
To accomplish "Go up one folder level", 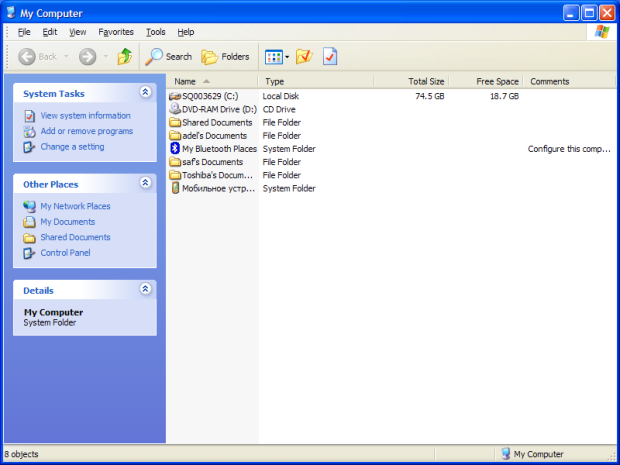I will pos(125,57).
